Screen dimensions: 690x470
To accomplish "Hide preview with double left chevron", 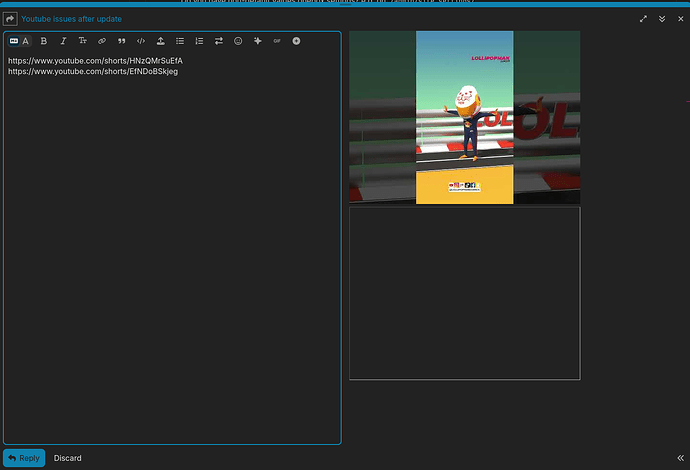I will (x=680, y=458).
